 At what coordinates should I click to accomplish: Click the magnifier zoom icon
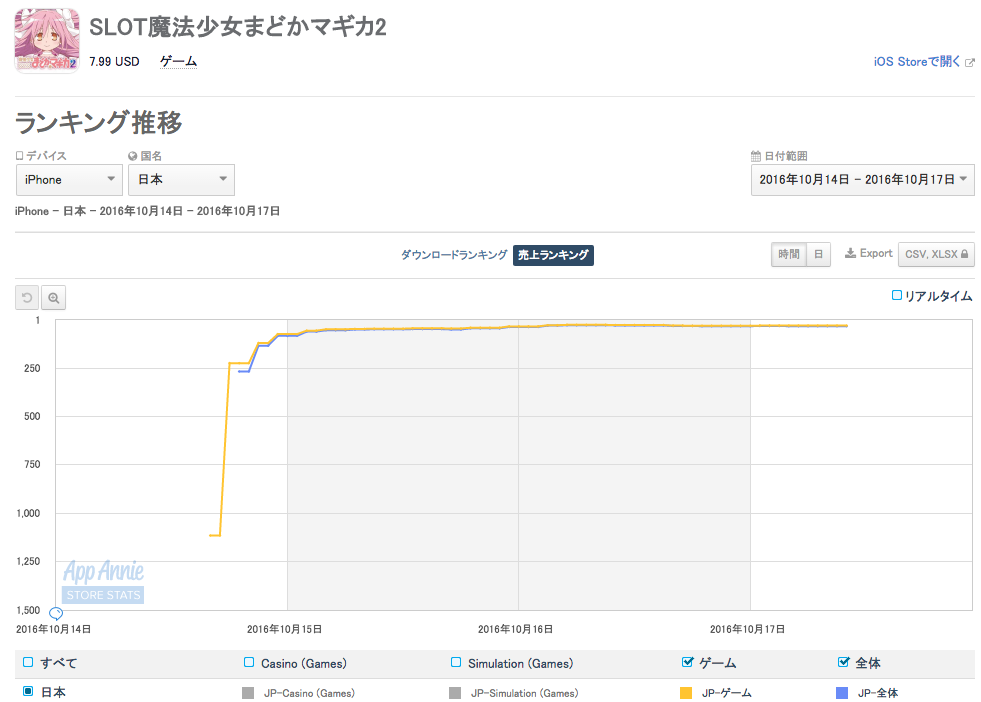tap(54, 298)
